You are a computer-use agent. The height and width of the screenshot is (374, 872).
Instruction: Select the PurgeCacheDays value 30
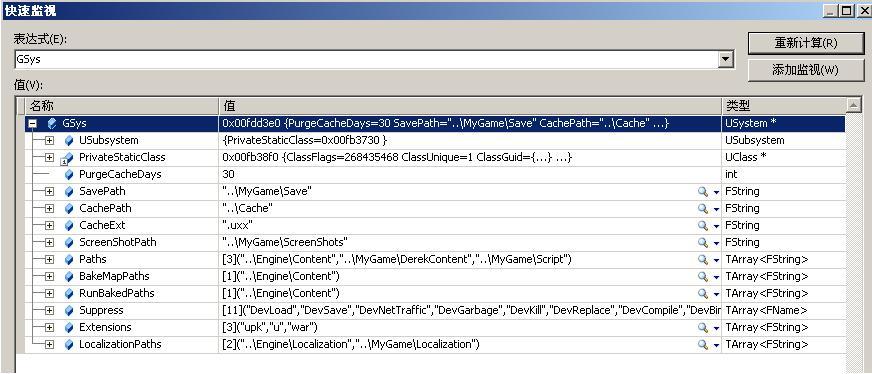pyautogui.click(x=228, y=174)
